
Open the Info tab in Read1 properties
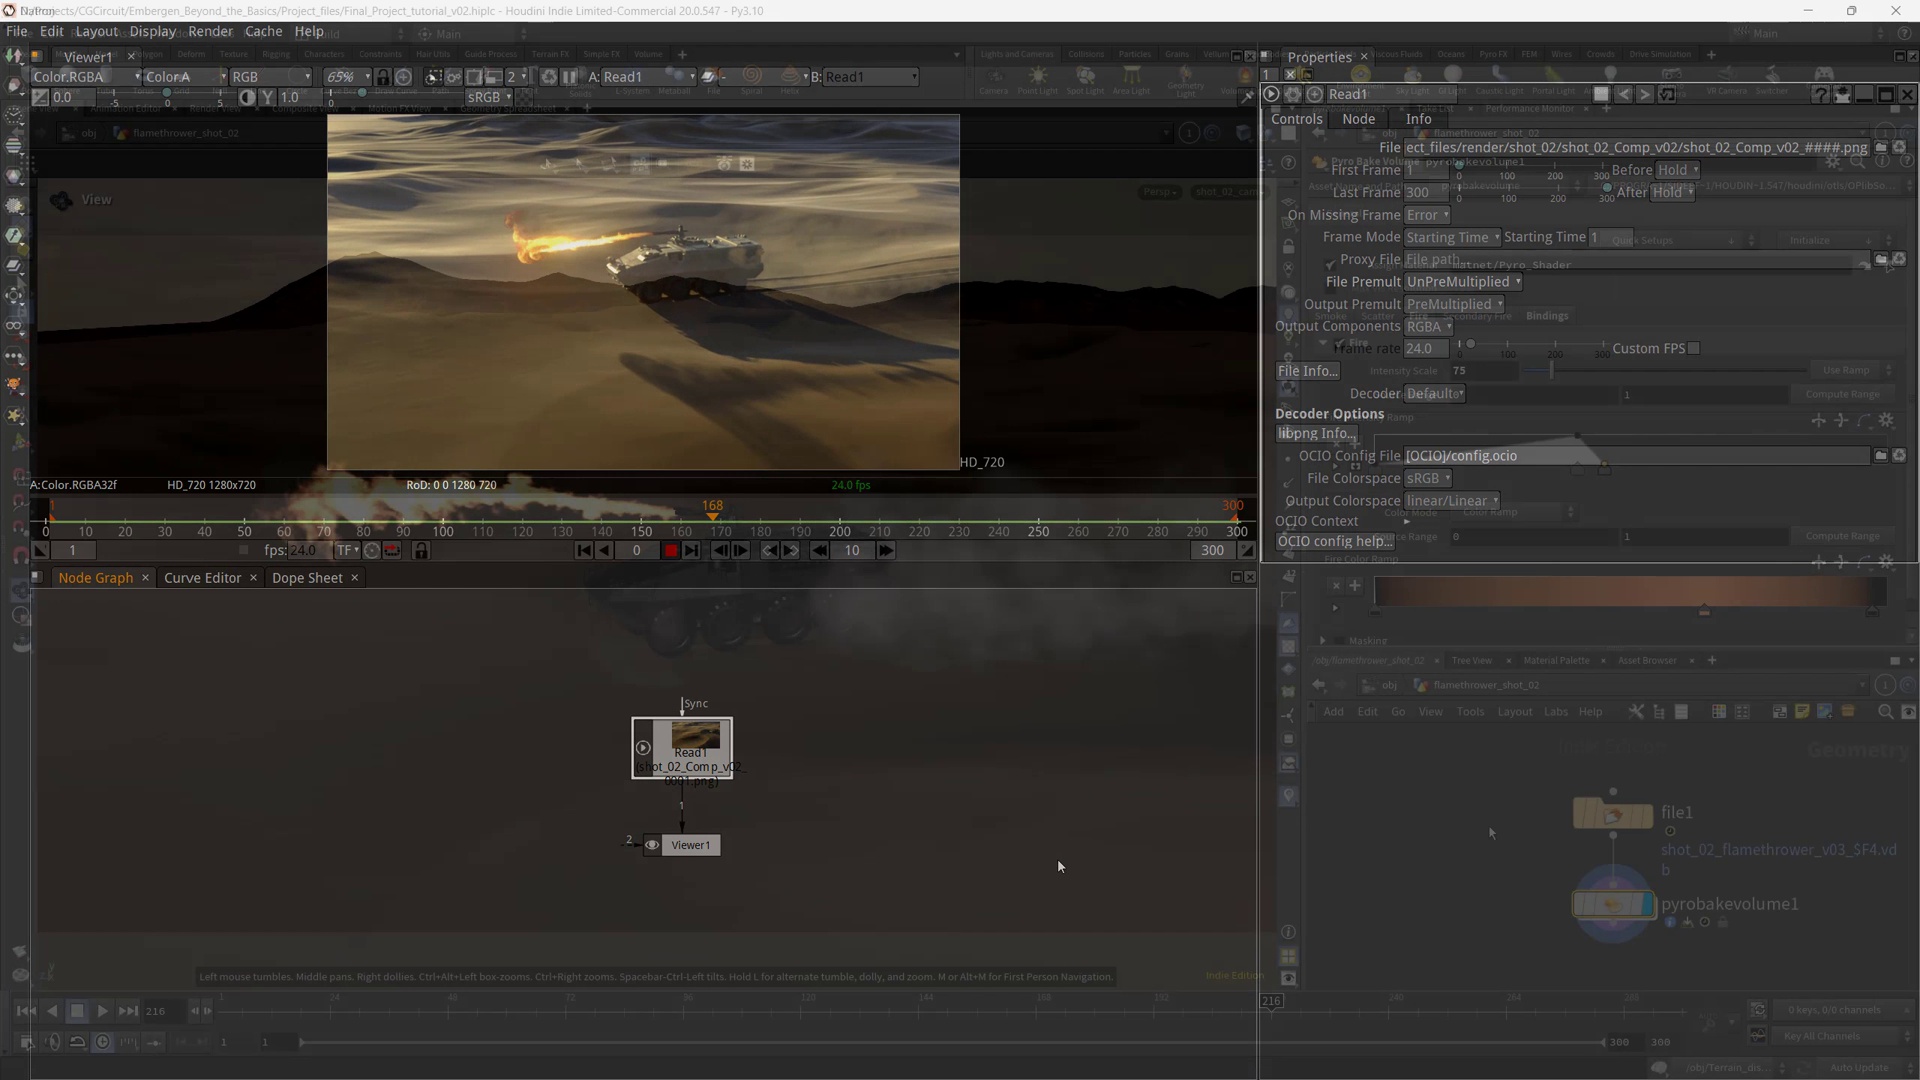[x=1418, y=119]
